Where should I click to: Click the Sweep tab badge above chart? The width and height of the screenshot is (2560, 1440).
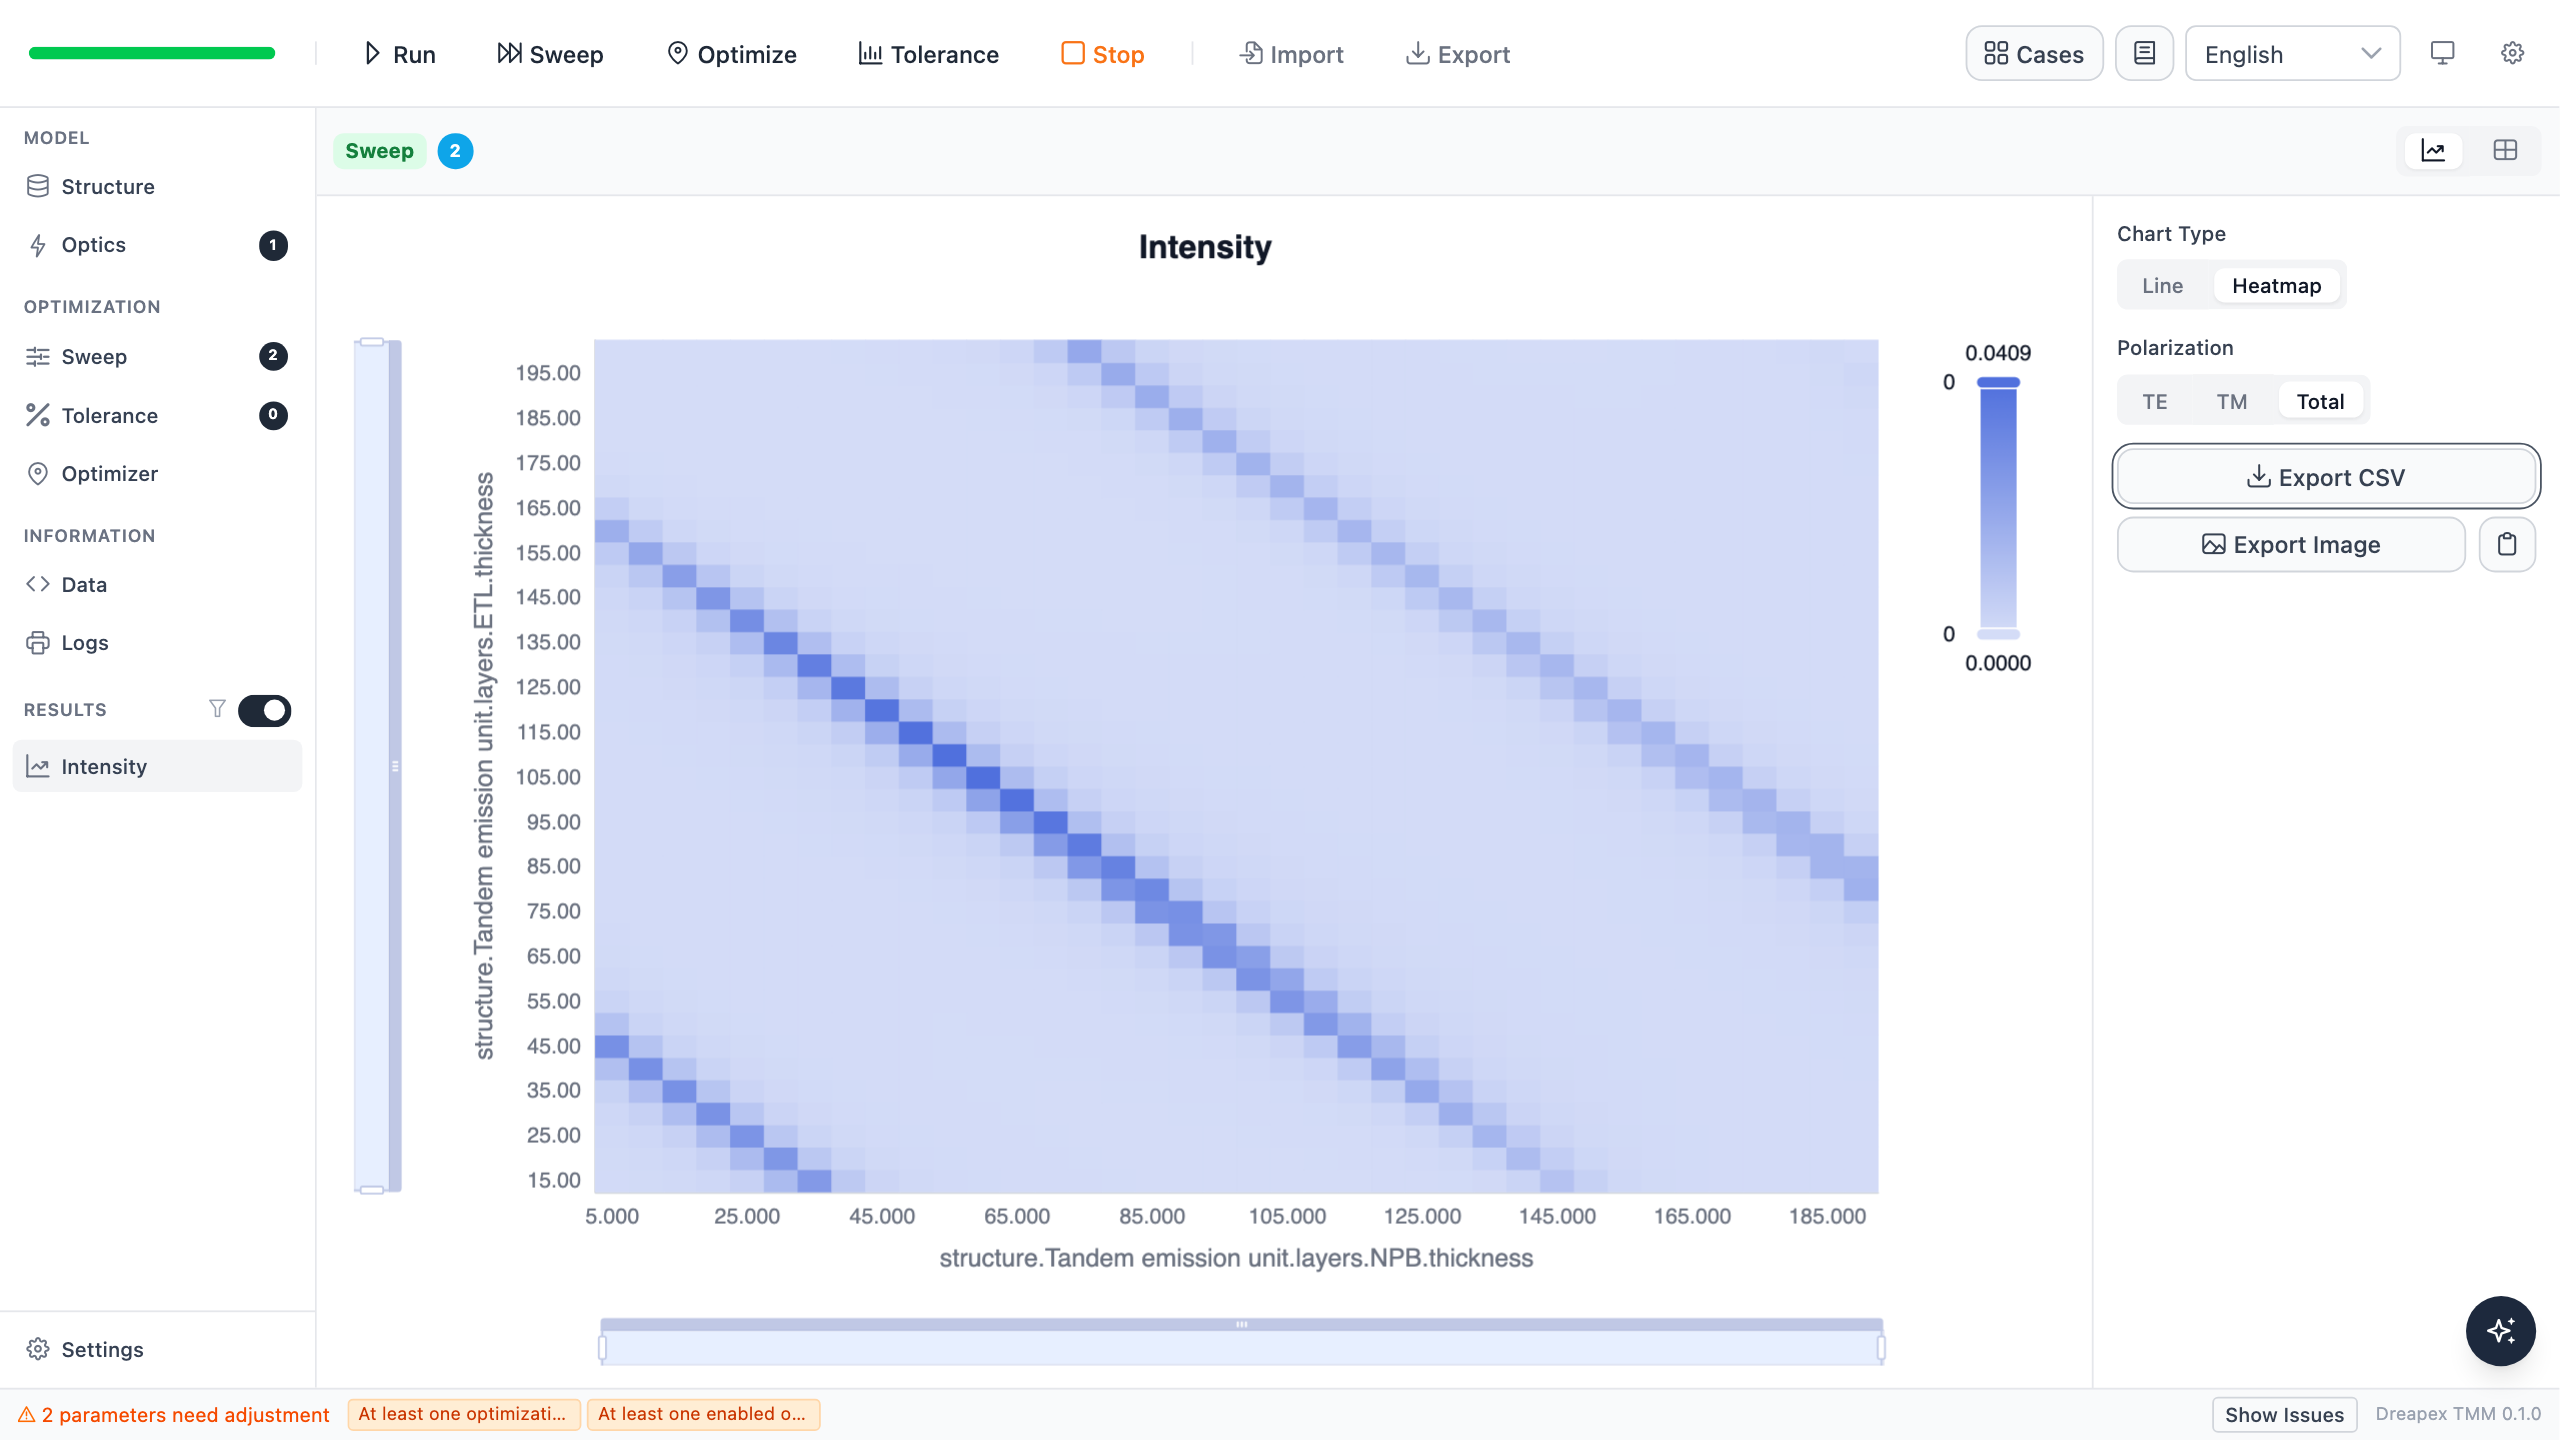tap(380, 151)
